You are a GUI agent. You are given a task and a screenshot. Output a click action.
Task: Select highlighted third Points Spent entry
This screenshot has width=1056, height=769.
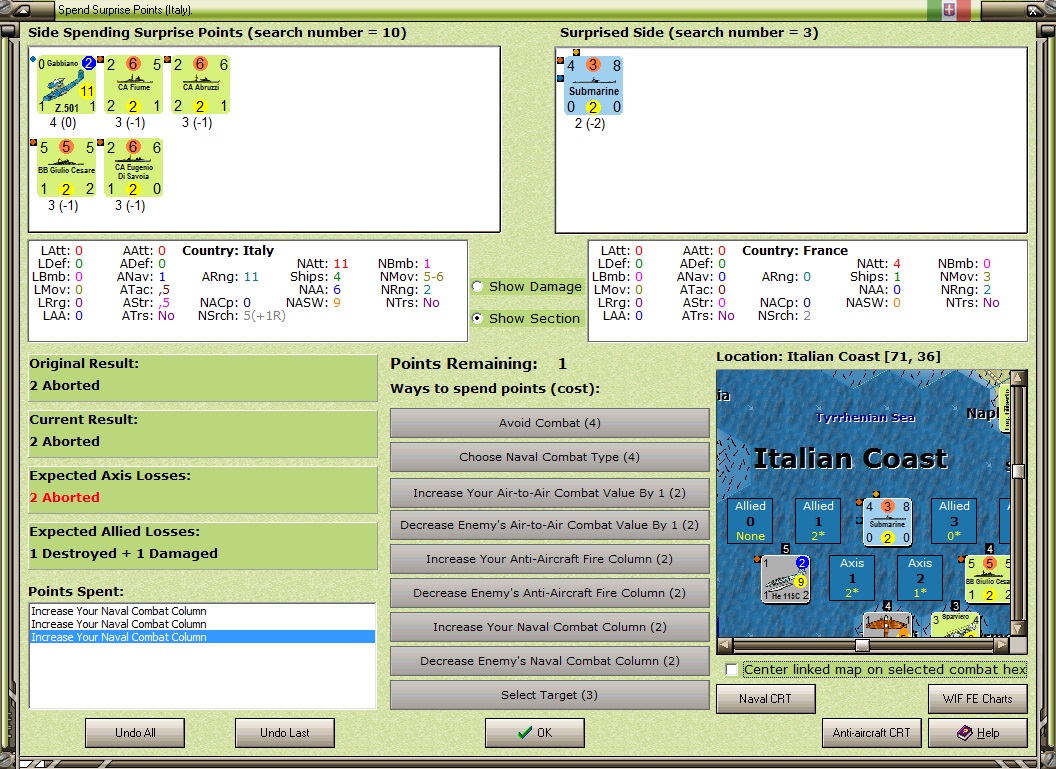coord(202,637)
